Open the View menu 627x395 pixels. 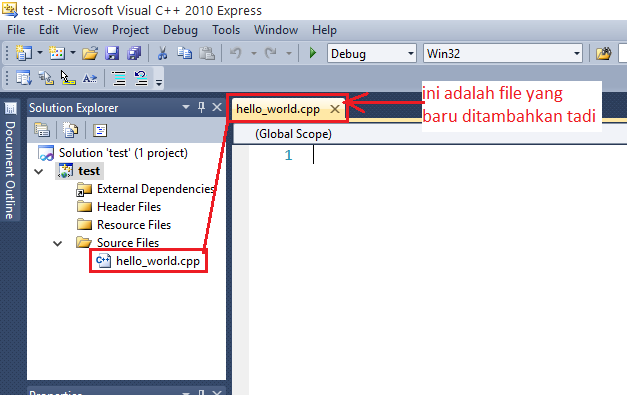pos(85,30)
